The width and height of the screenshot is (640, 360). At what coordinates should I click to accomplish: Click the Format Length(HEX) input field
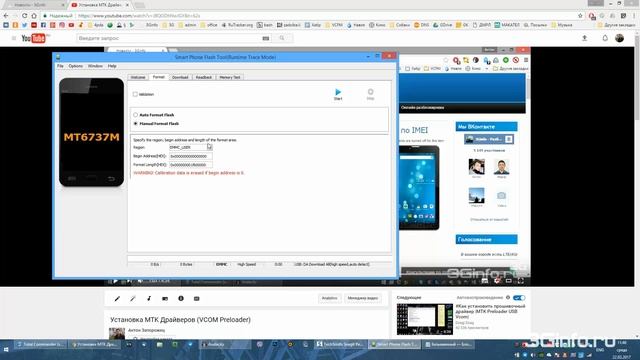(x=191, y=165)
